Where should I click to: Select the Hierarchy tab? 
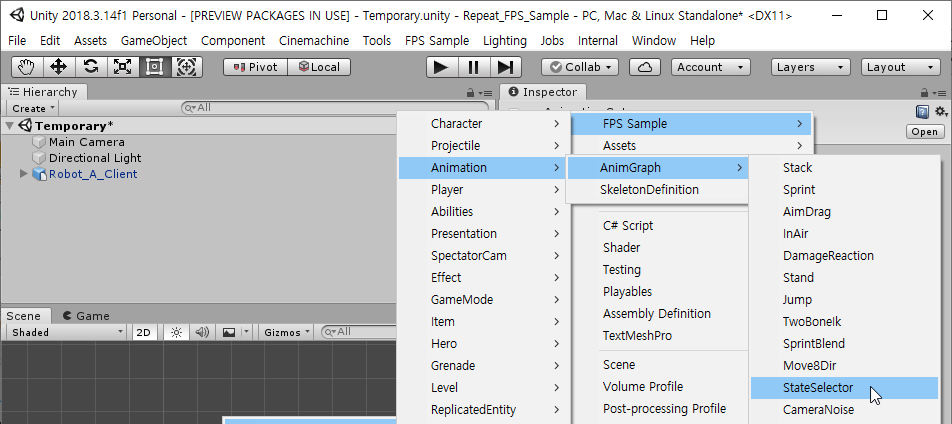(x=44, y=92)
